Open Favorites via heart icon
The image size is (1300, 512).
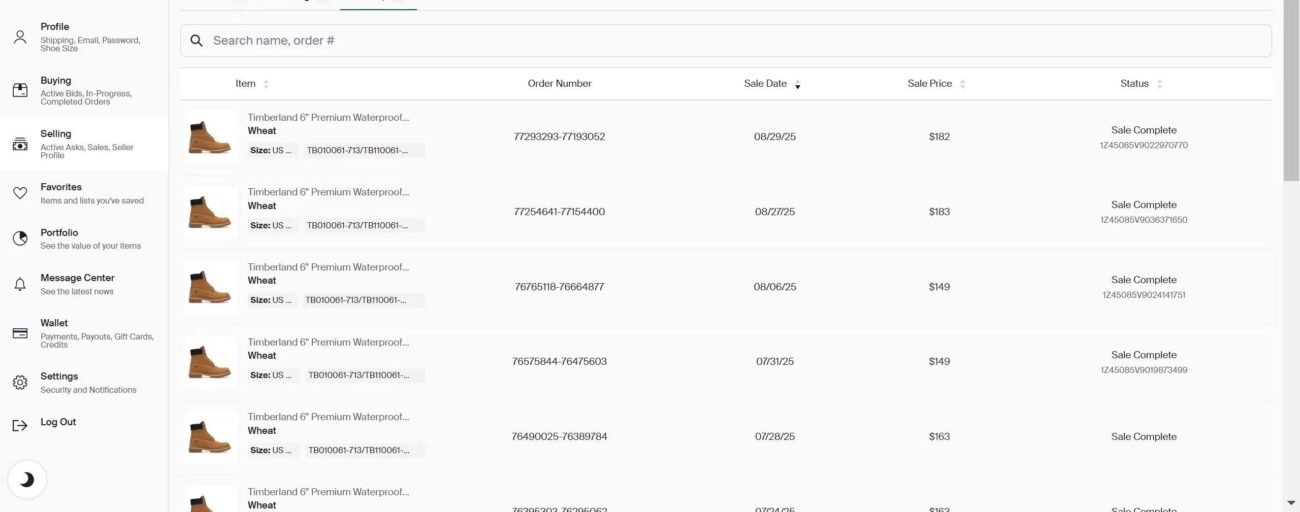[20, 193]
